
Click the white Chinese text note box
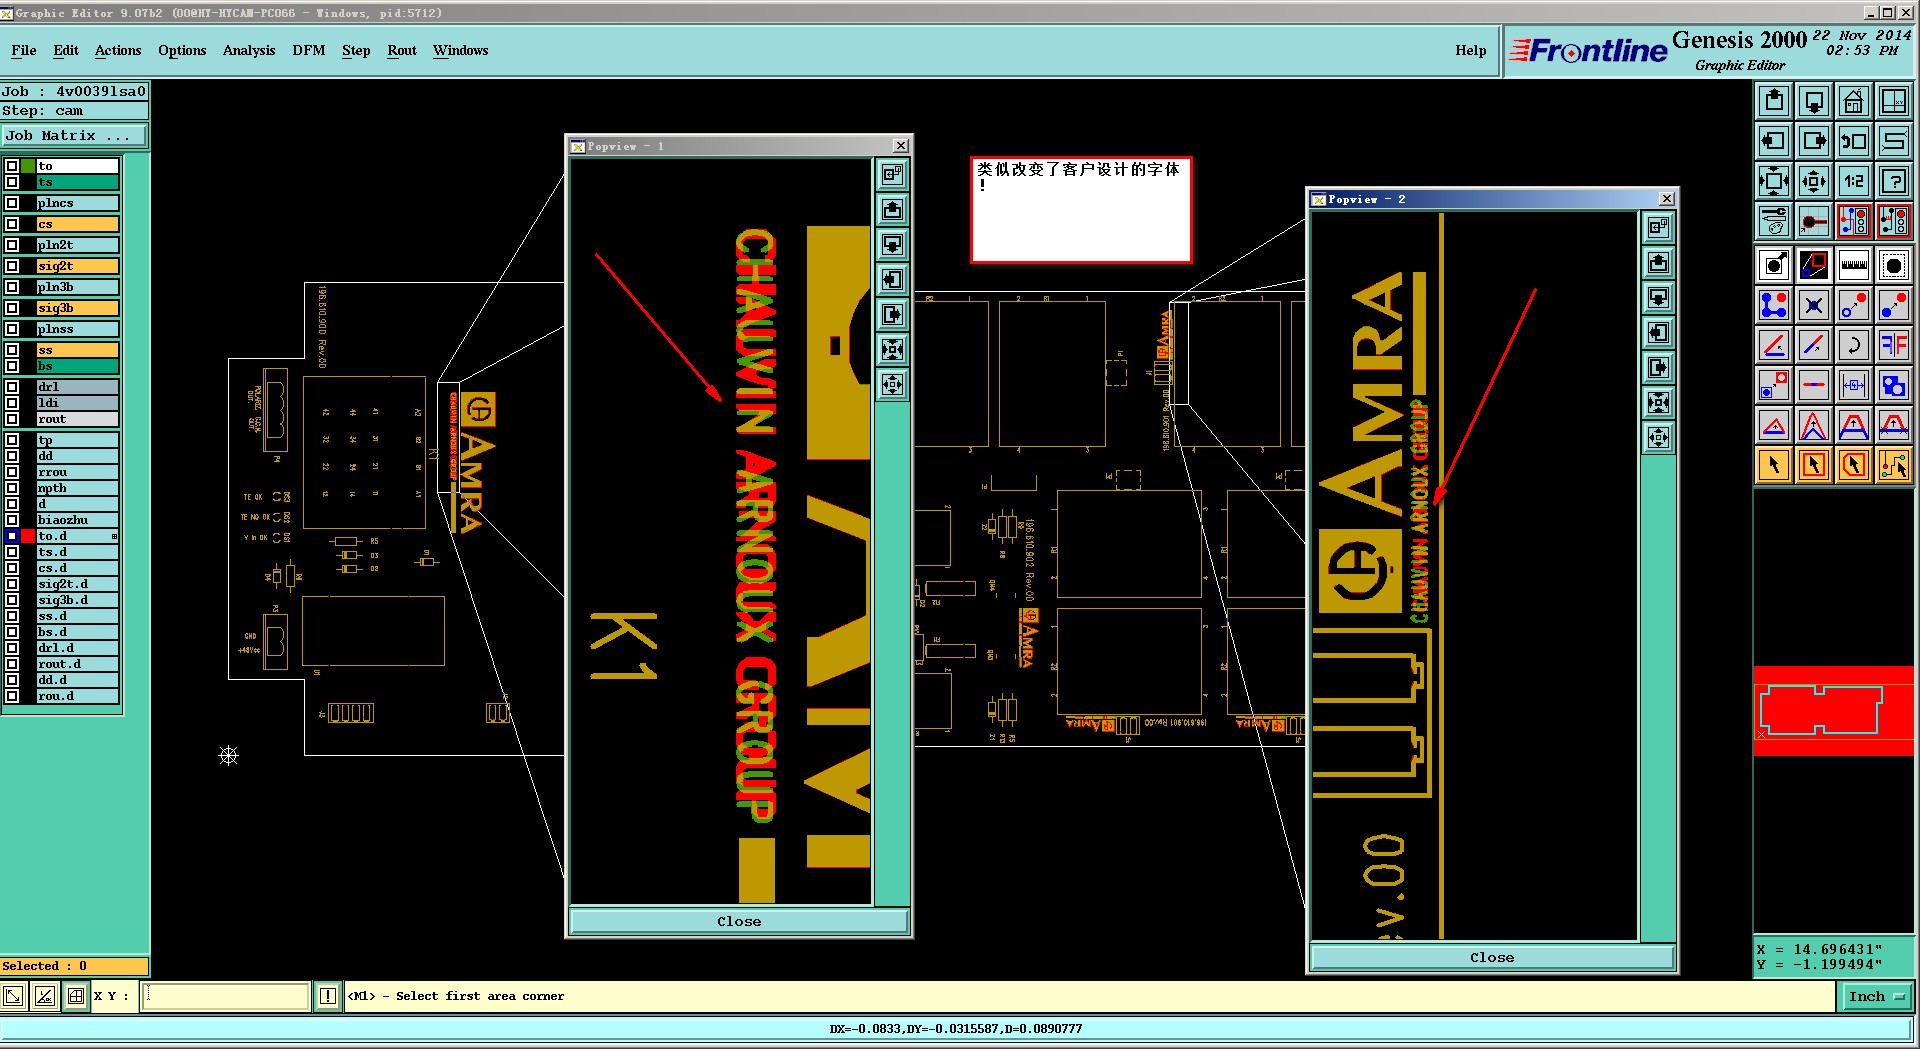(x=1081, y=210)
